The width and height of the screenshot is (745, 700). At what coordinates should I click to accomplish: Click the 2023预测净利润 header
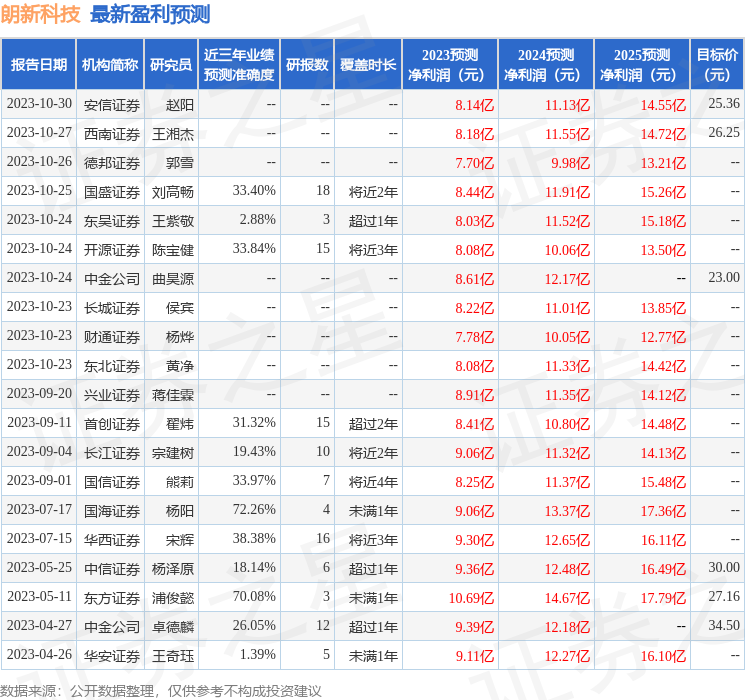pos(450,65)
